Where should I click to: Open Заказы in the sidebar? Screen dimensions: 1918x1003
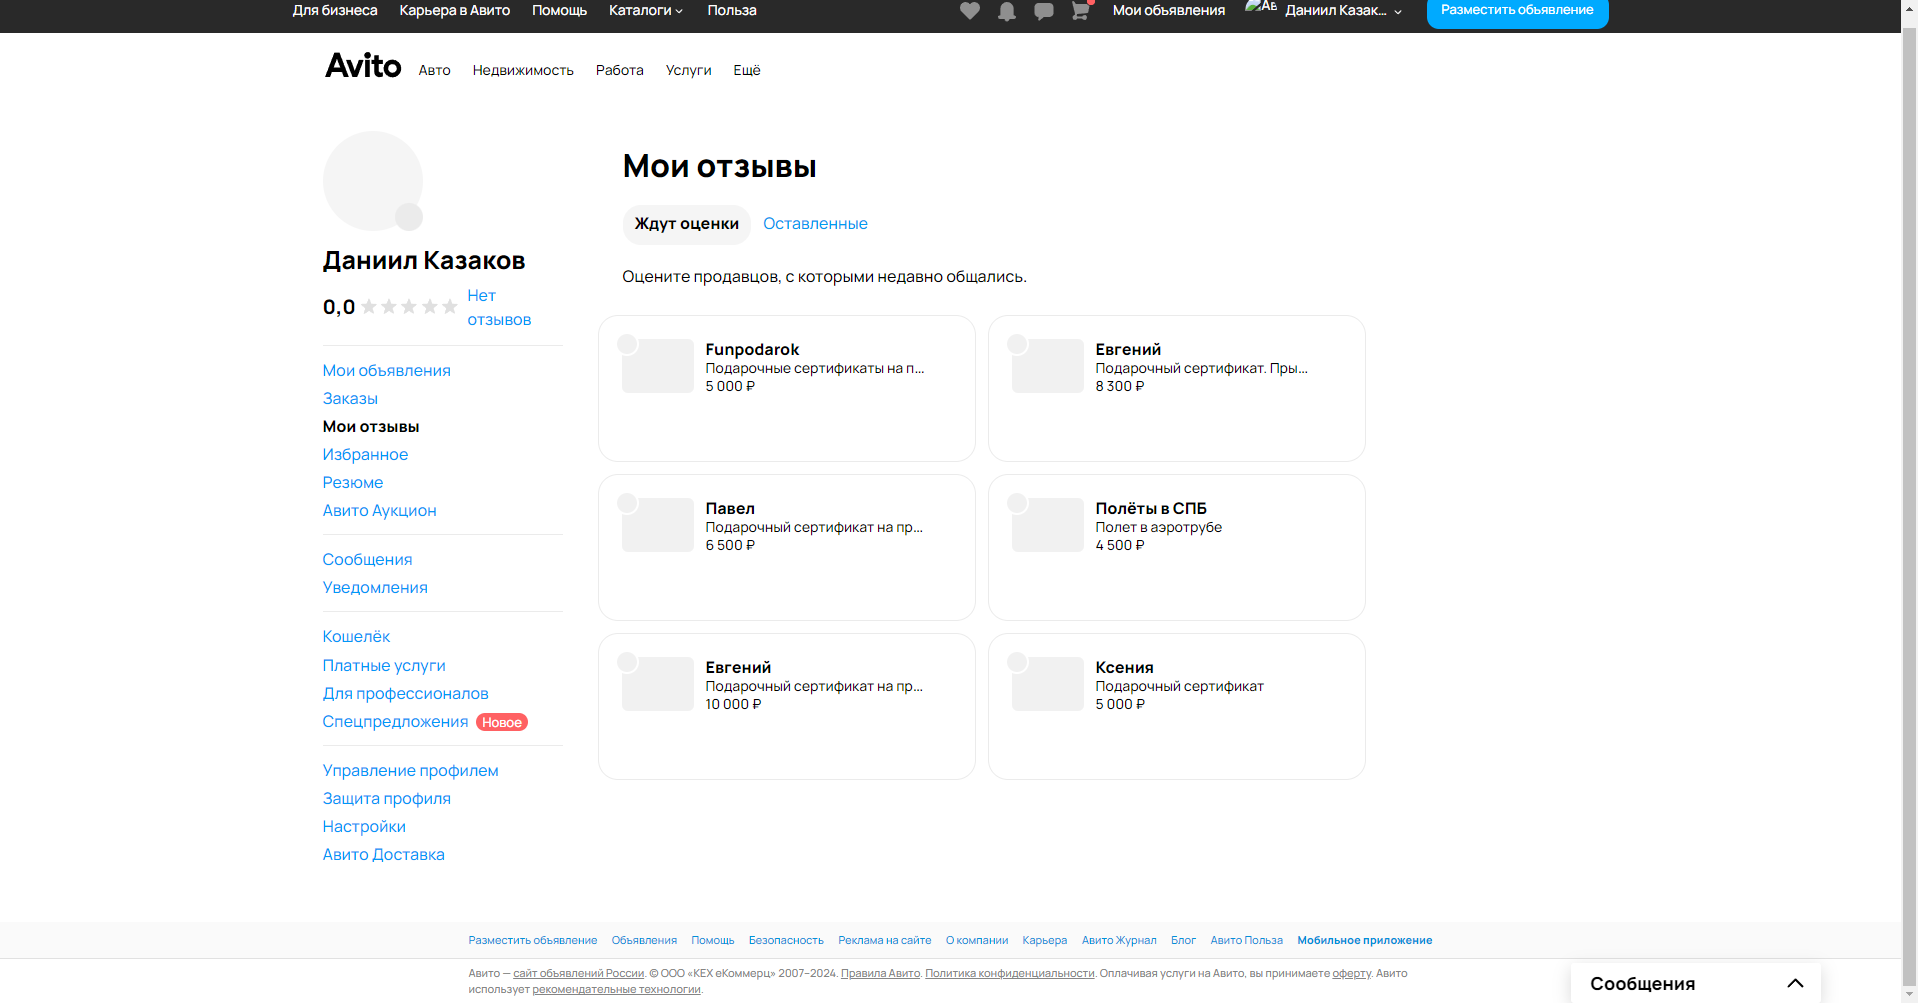coord(350,399)
